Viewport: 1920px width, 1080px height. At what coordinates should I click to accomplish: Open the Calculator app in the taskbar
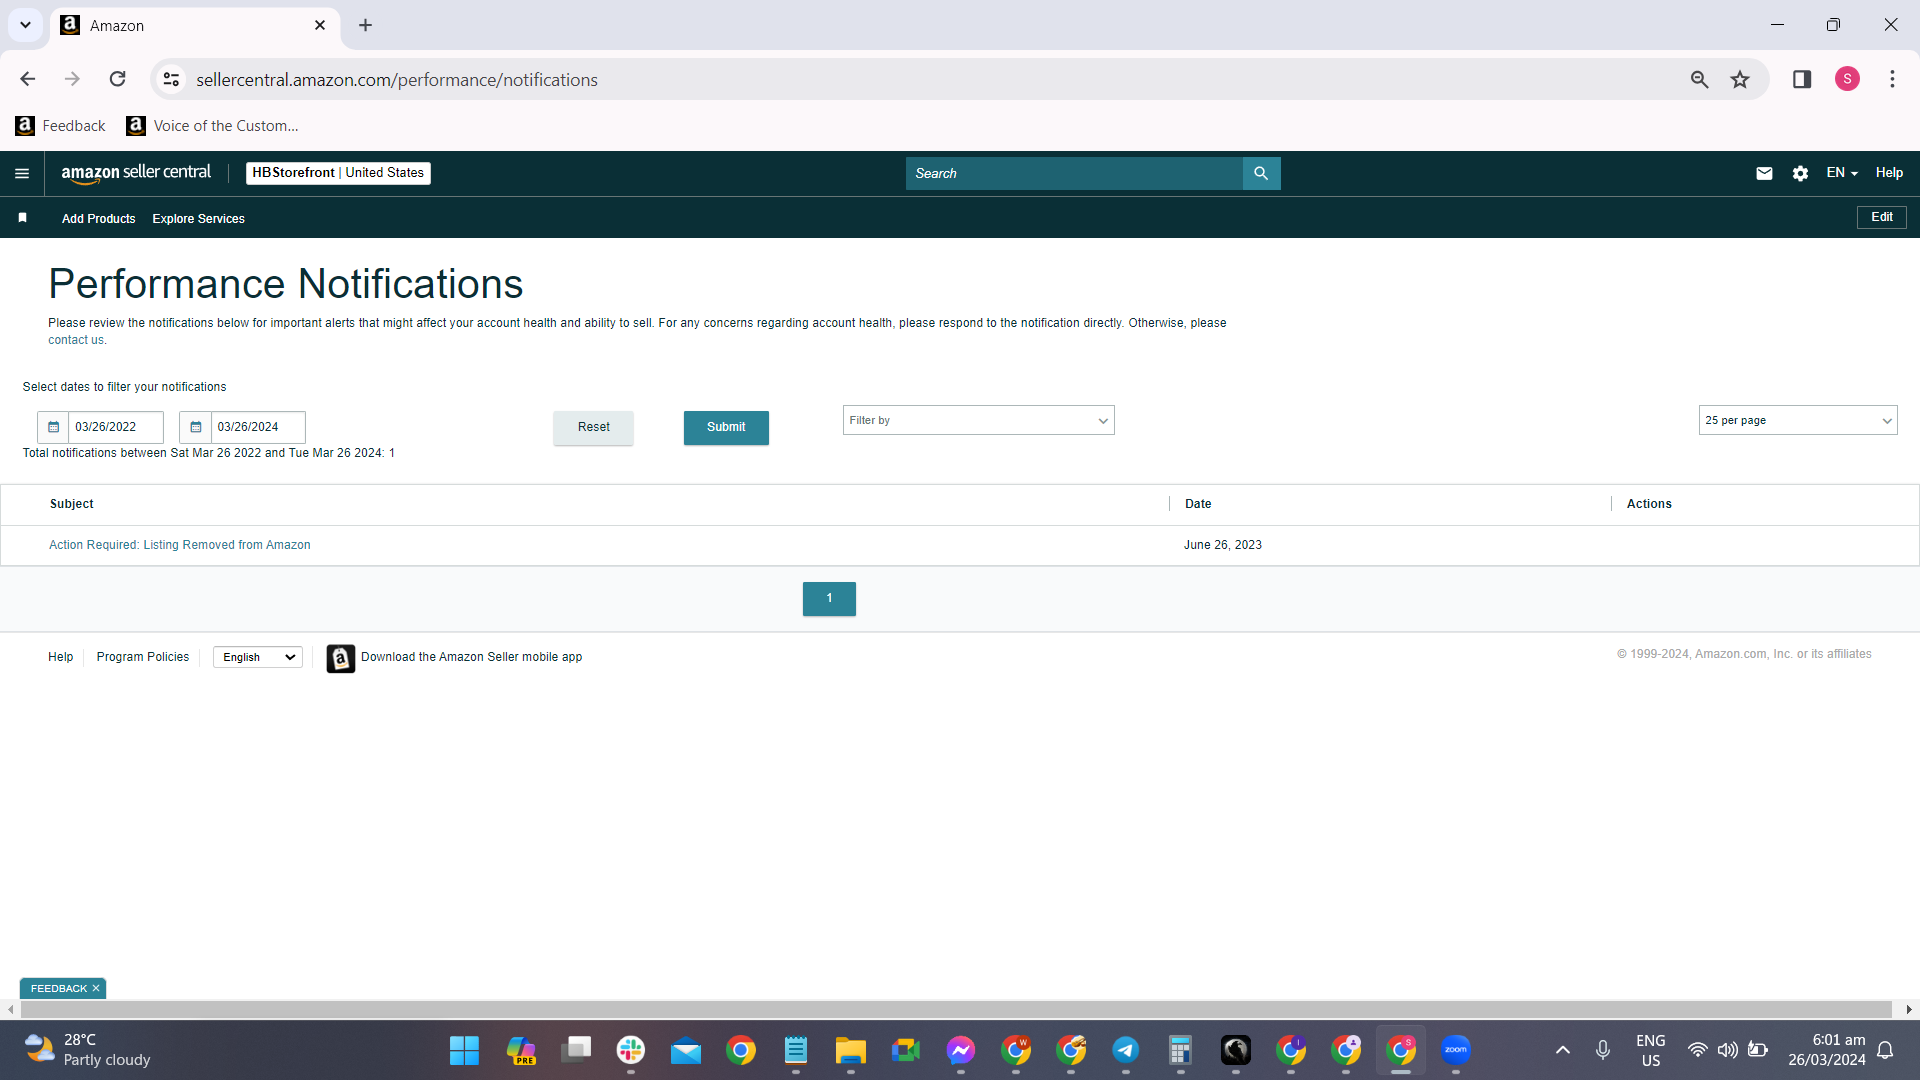[1181, 1050]
